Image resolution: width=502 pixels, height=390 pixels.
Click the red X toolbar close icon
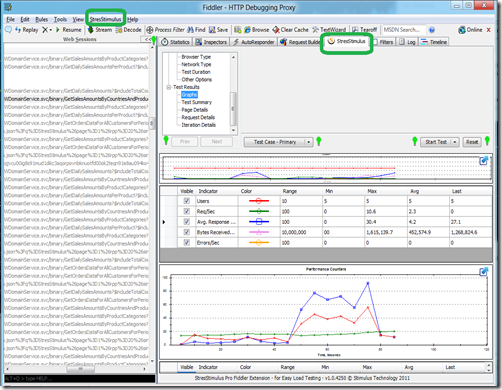(x=489, y=30)
